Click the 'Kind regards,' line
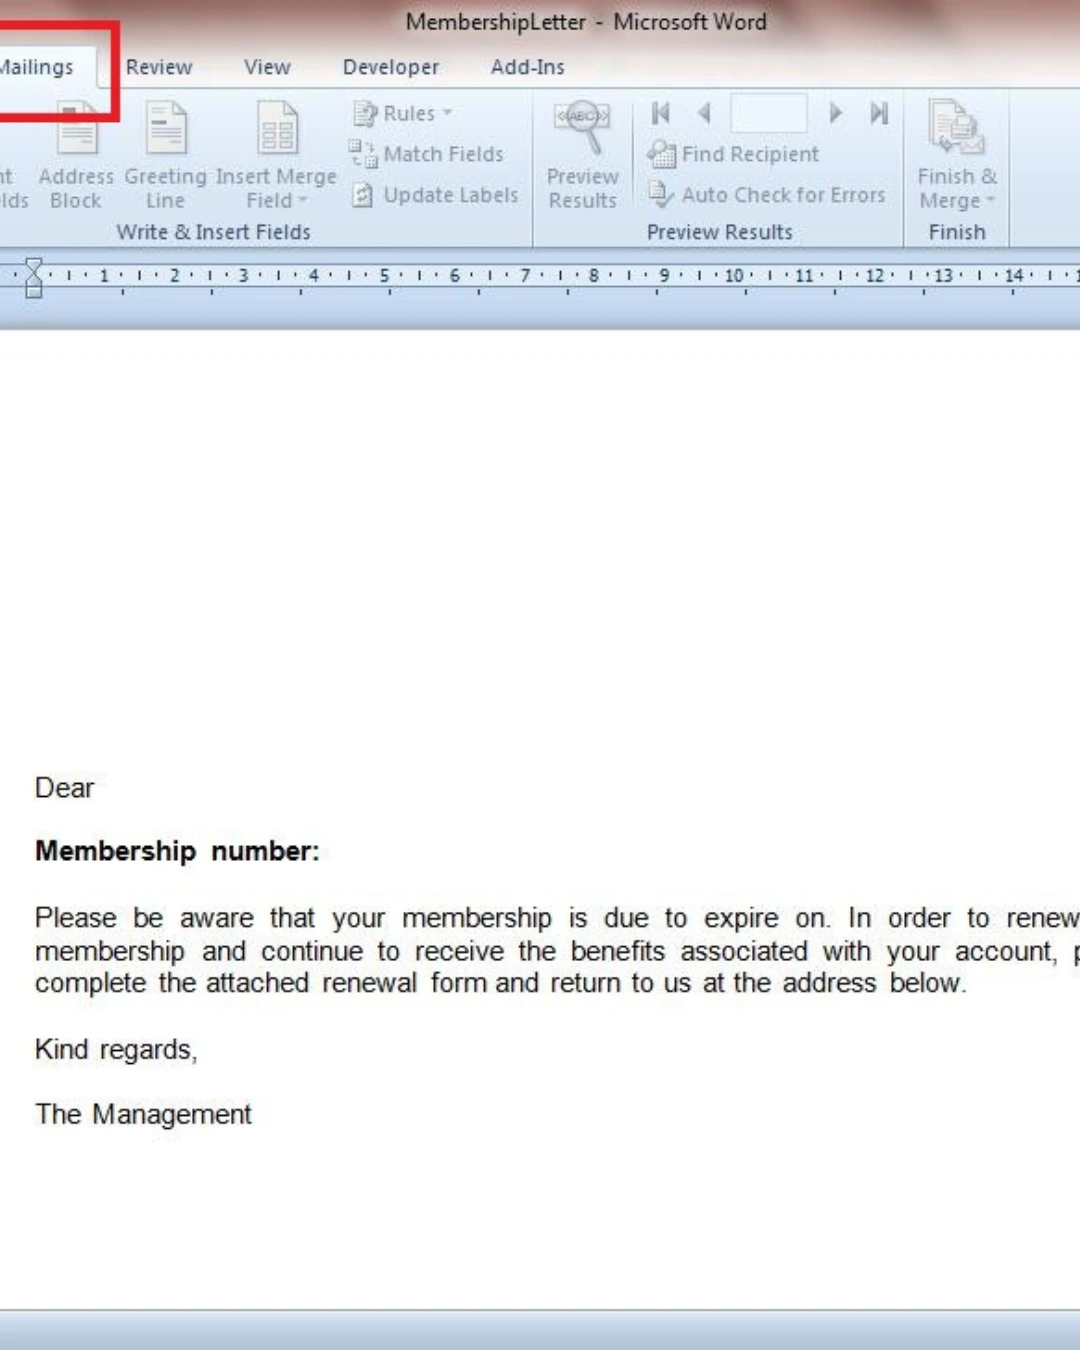 click(x=116, y=1050)
